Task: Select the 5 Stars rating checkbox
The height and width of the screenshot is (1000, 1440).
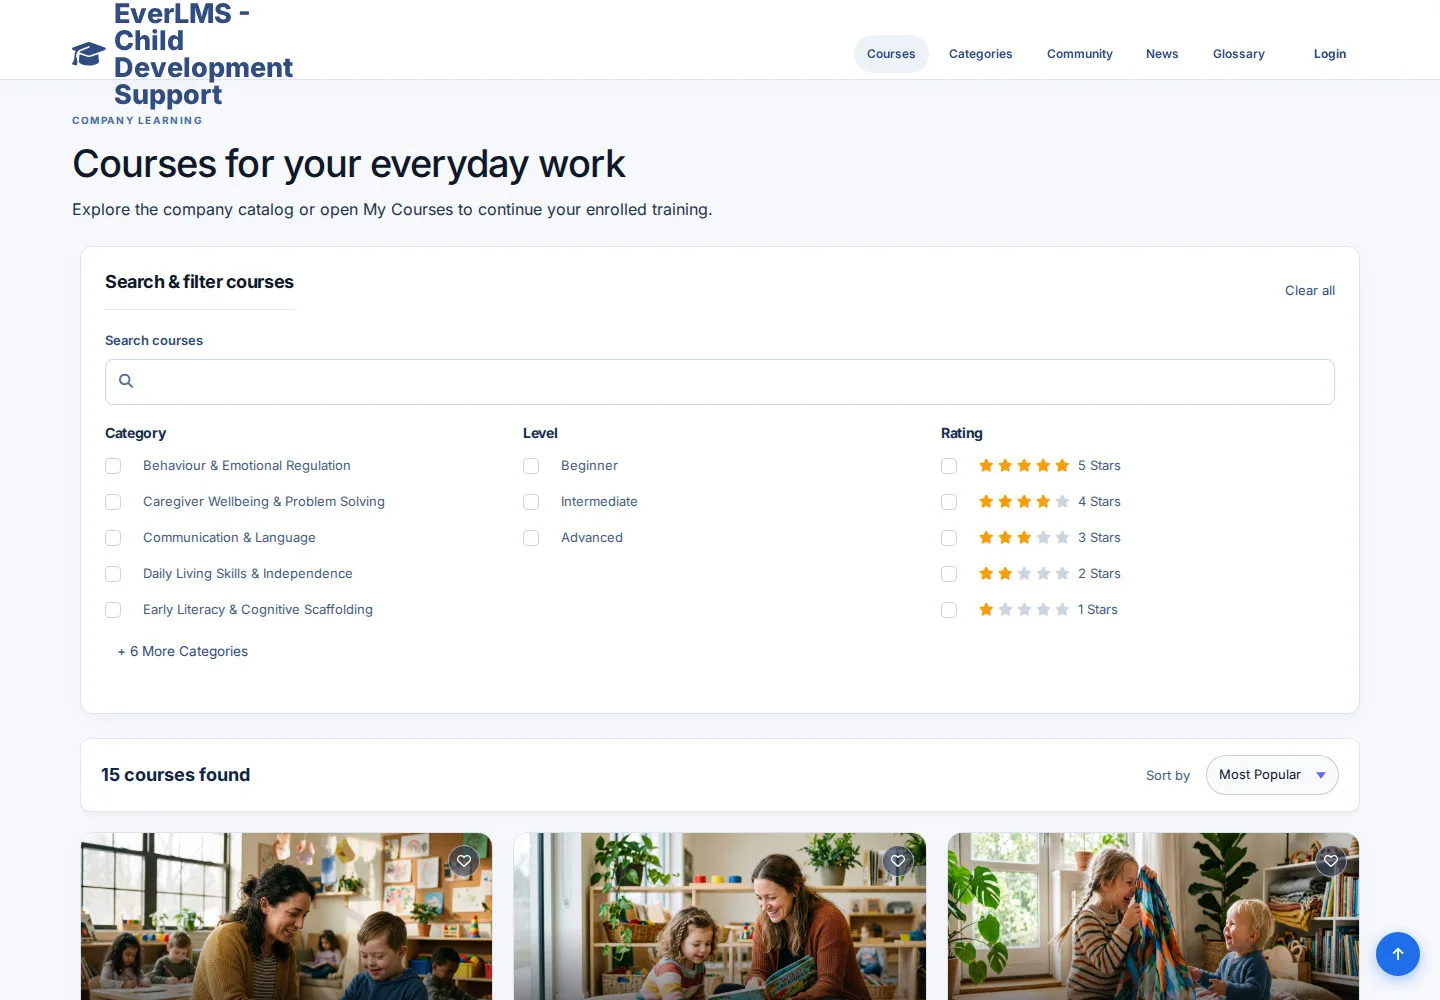Action: (x=949, y=466)
